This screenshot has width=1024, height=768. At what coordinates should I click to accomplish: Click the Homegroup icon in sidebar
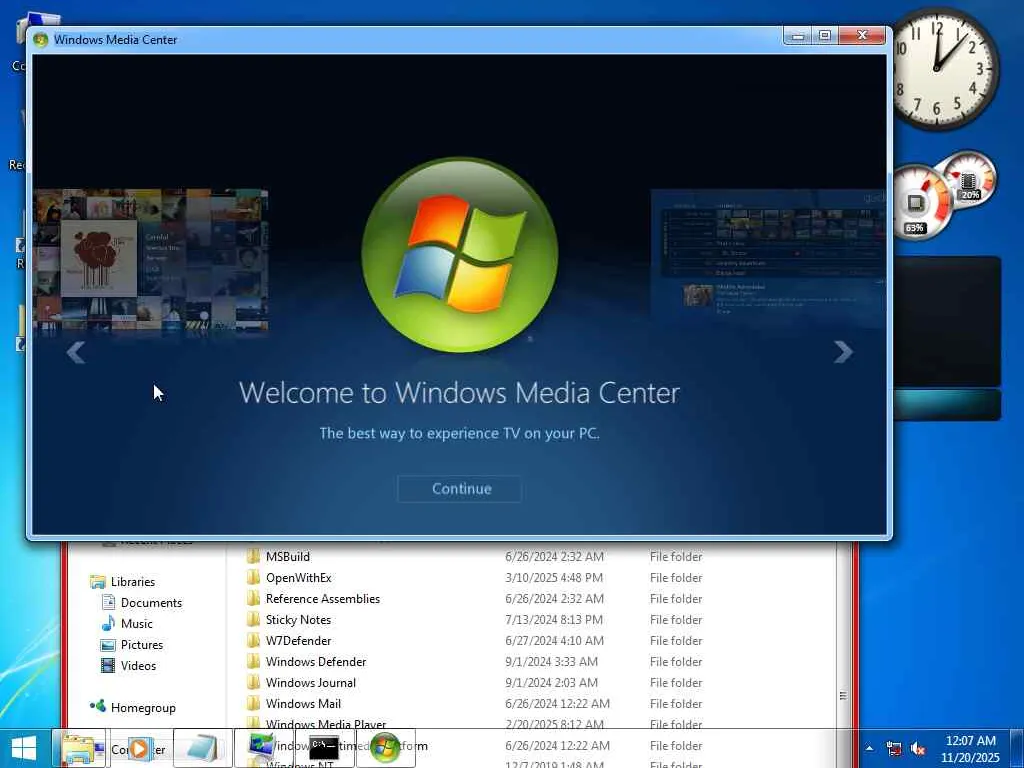98,706
